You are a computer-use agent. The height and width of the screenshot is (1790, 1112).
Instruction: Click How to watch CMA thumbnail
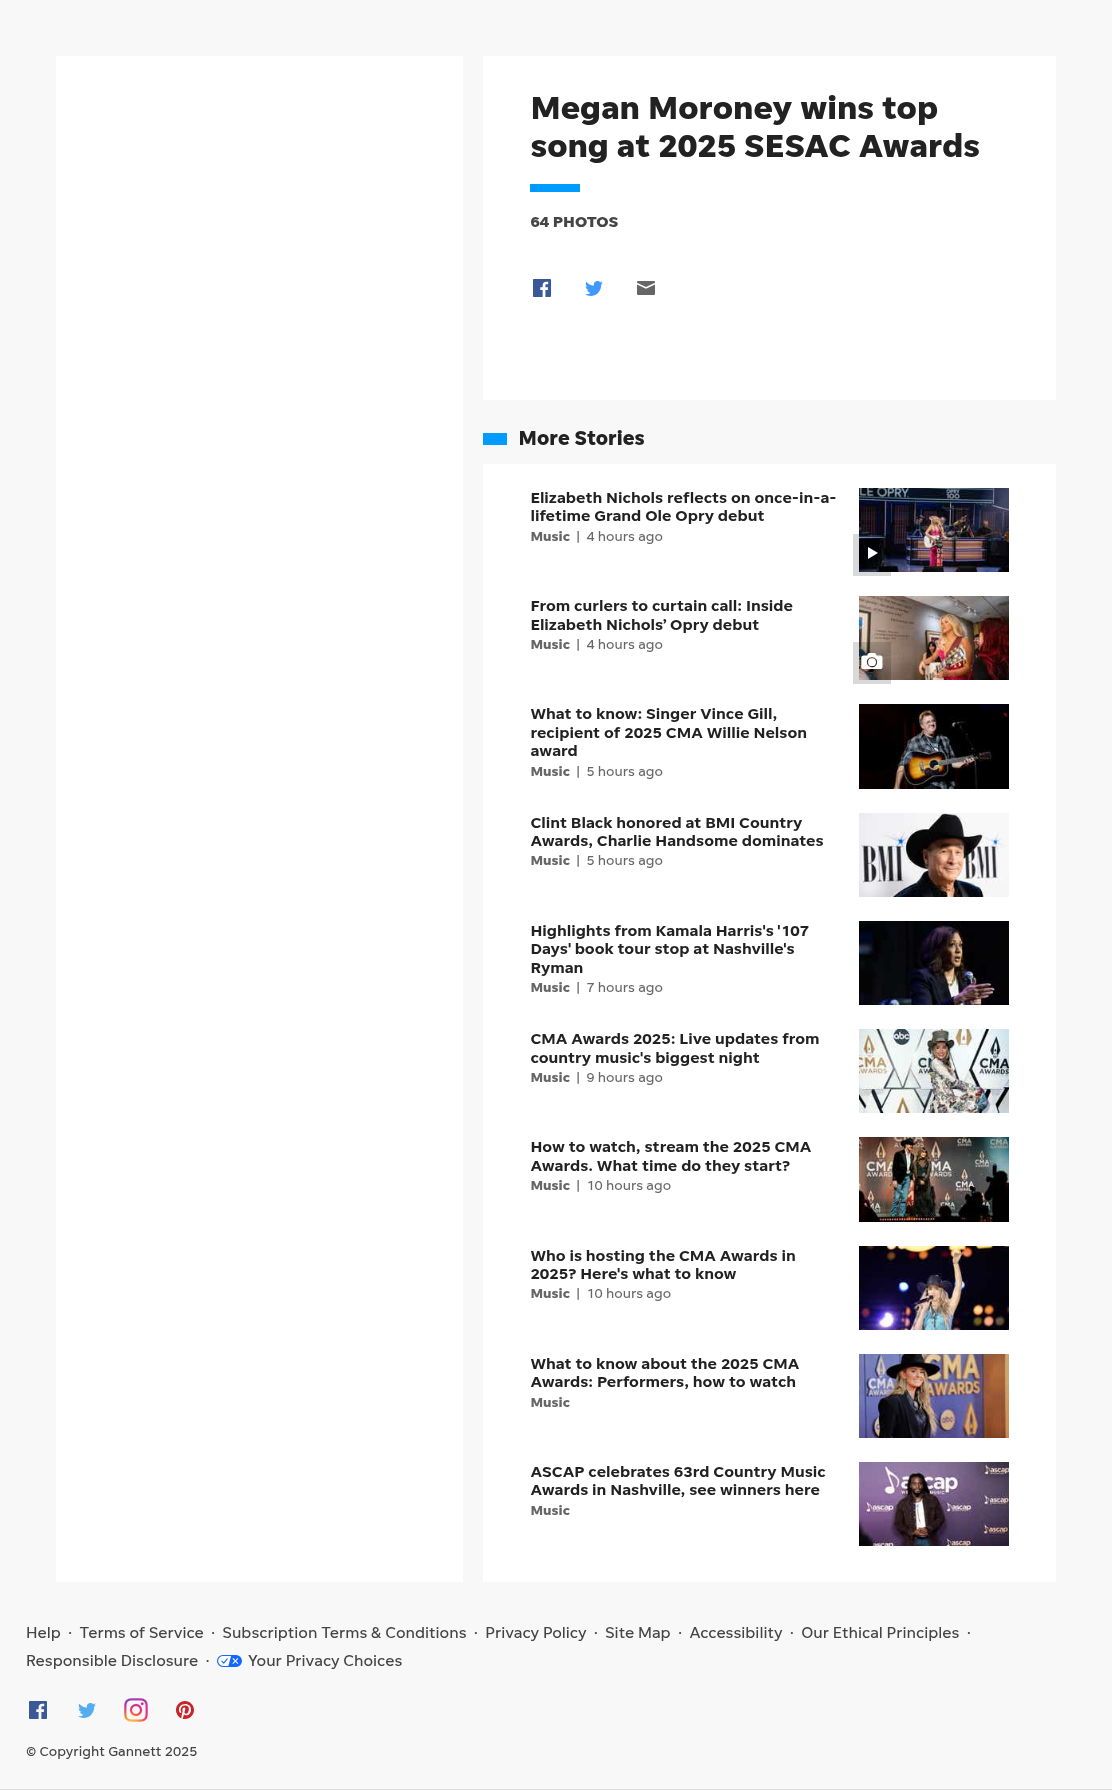click(x=934, y=1179)
